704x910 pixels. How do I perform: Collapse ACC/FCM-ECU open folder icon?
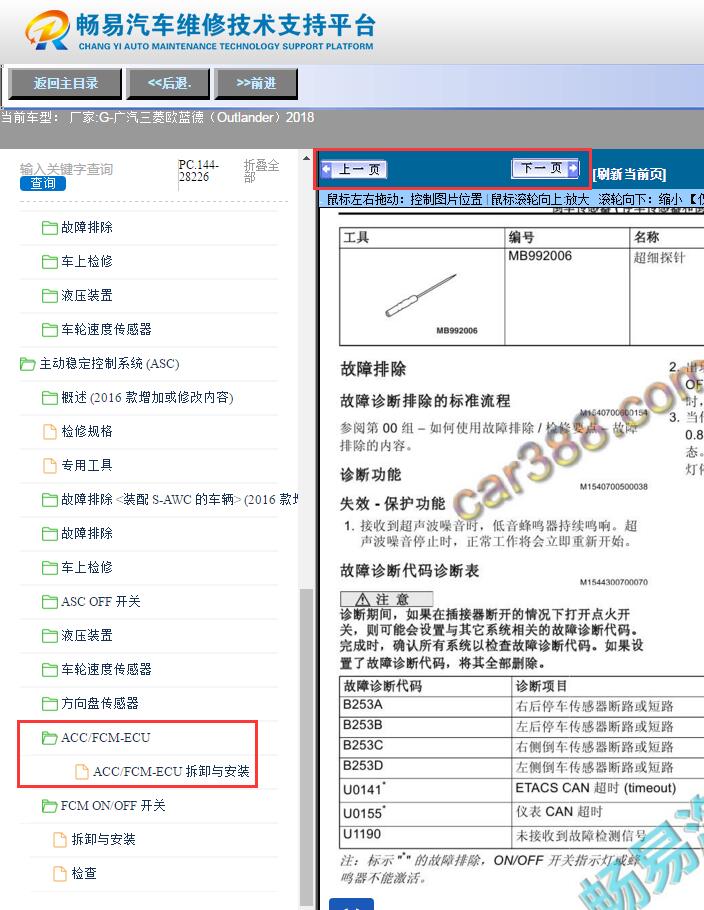point(49,738)
